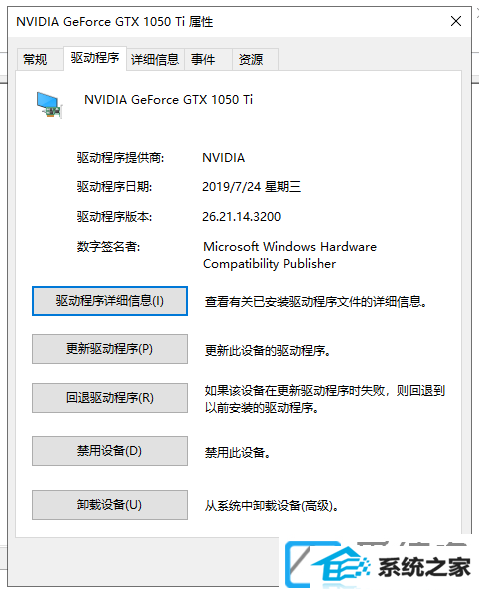The image size is (479, 594).
Task: Click the driver version 26.21.14.3200 text
Action: point(241,217)
